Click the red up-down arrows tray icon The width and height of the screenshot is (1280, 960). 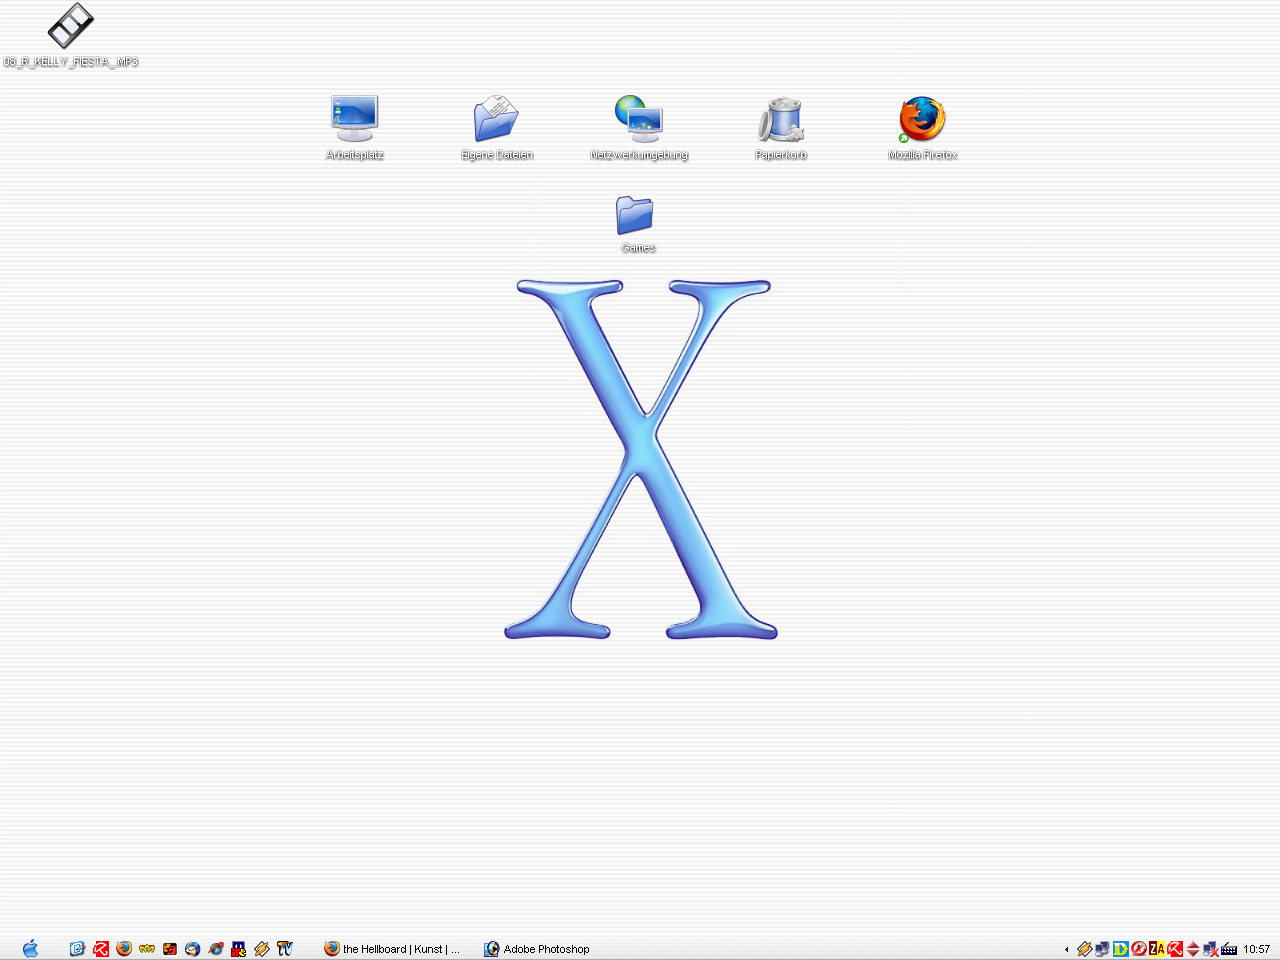tap(1193, 949)
